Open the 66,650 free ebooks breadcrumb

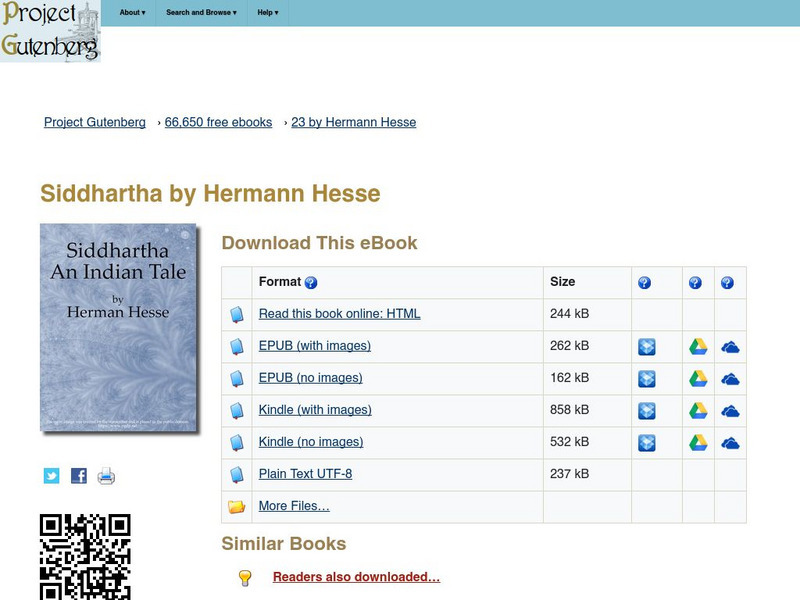pos(218,122)
